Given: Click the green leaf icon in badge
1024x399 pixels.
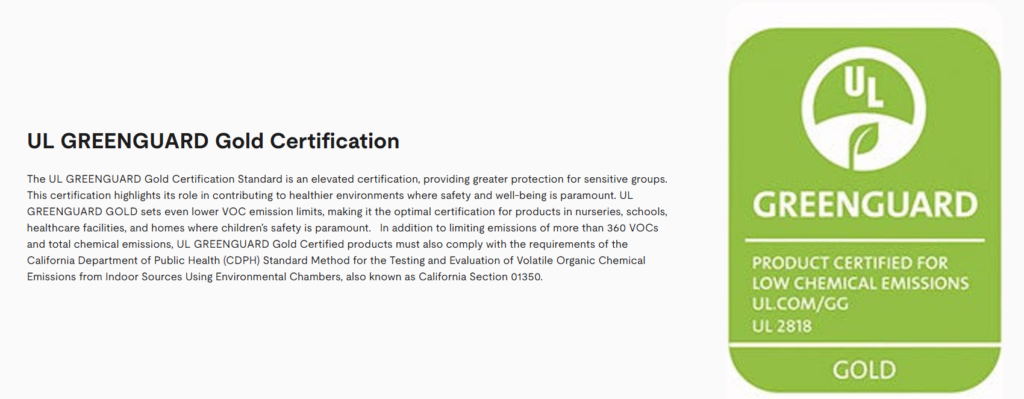Looking at the screenshot, I should point(863,144).
